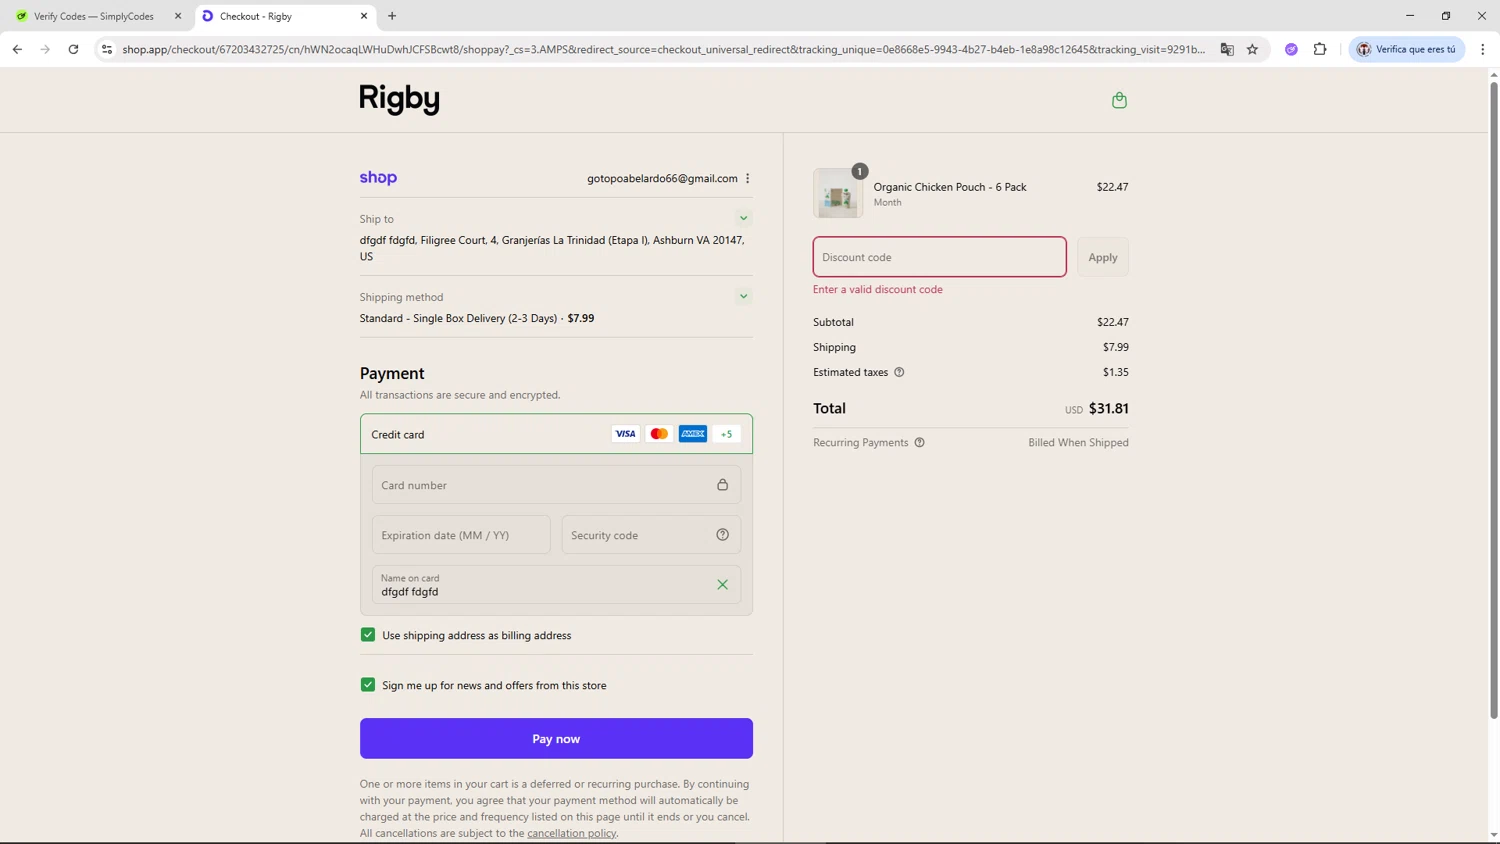The width and height of the screenshot is (1500, 844).
Task: Click the Billed When Shipped text
Action: (1078, 442)
